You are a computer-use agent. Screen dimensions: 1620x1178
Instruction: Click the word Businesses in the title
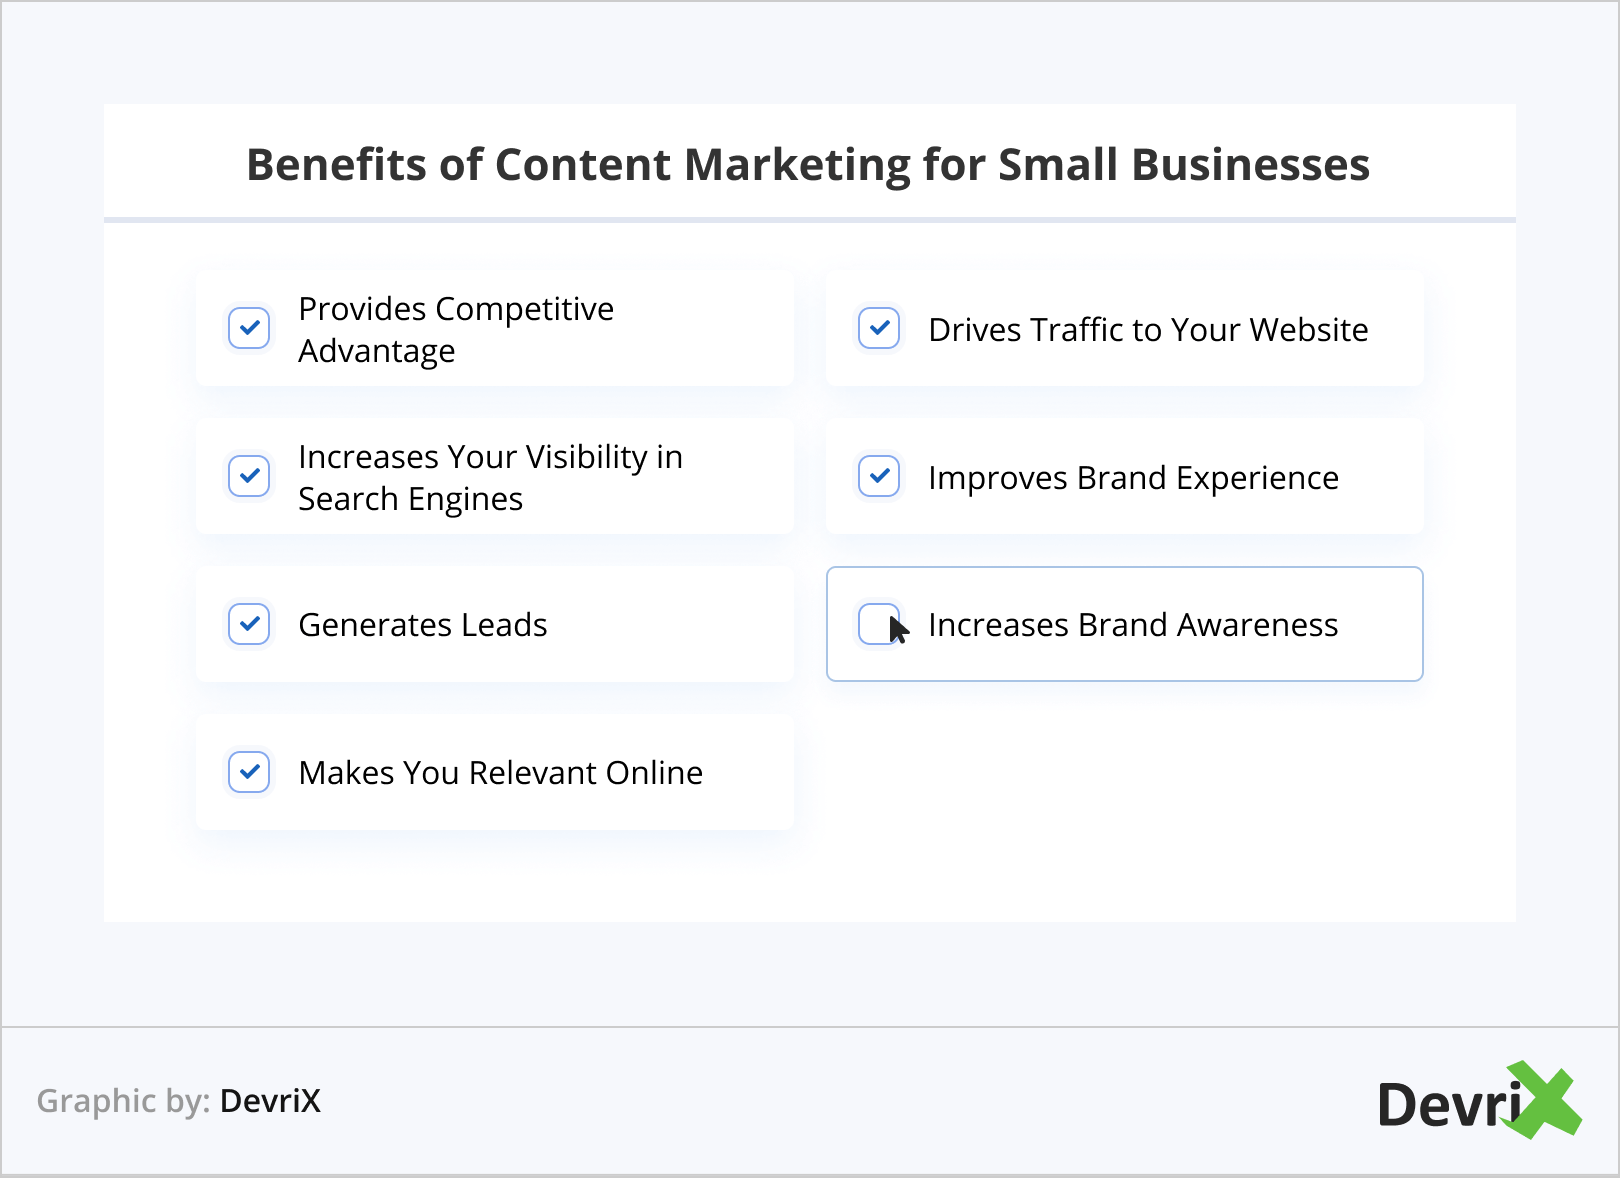[x=1250, y=165]
